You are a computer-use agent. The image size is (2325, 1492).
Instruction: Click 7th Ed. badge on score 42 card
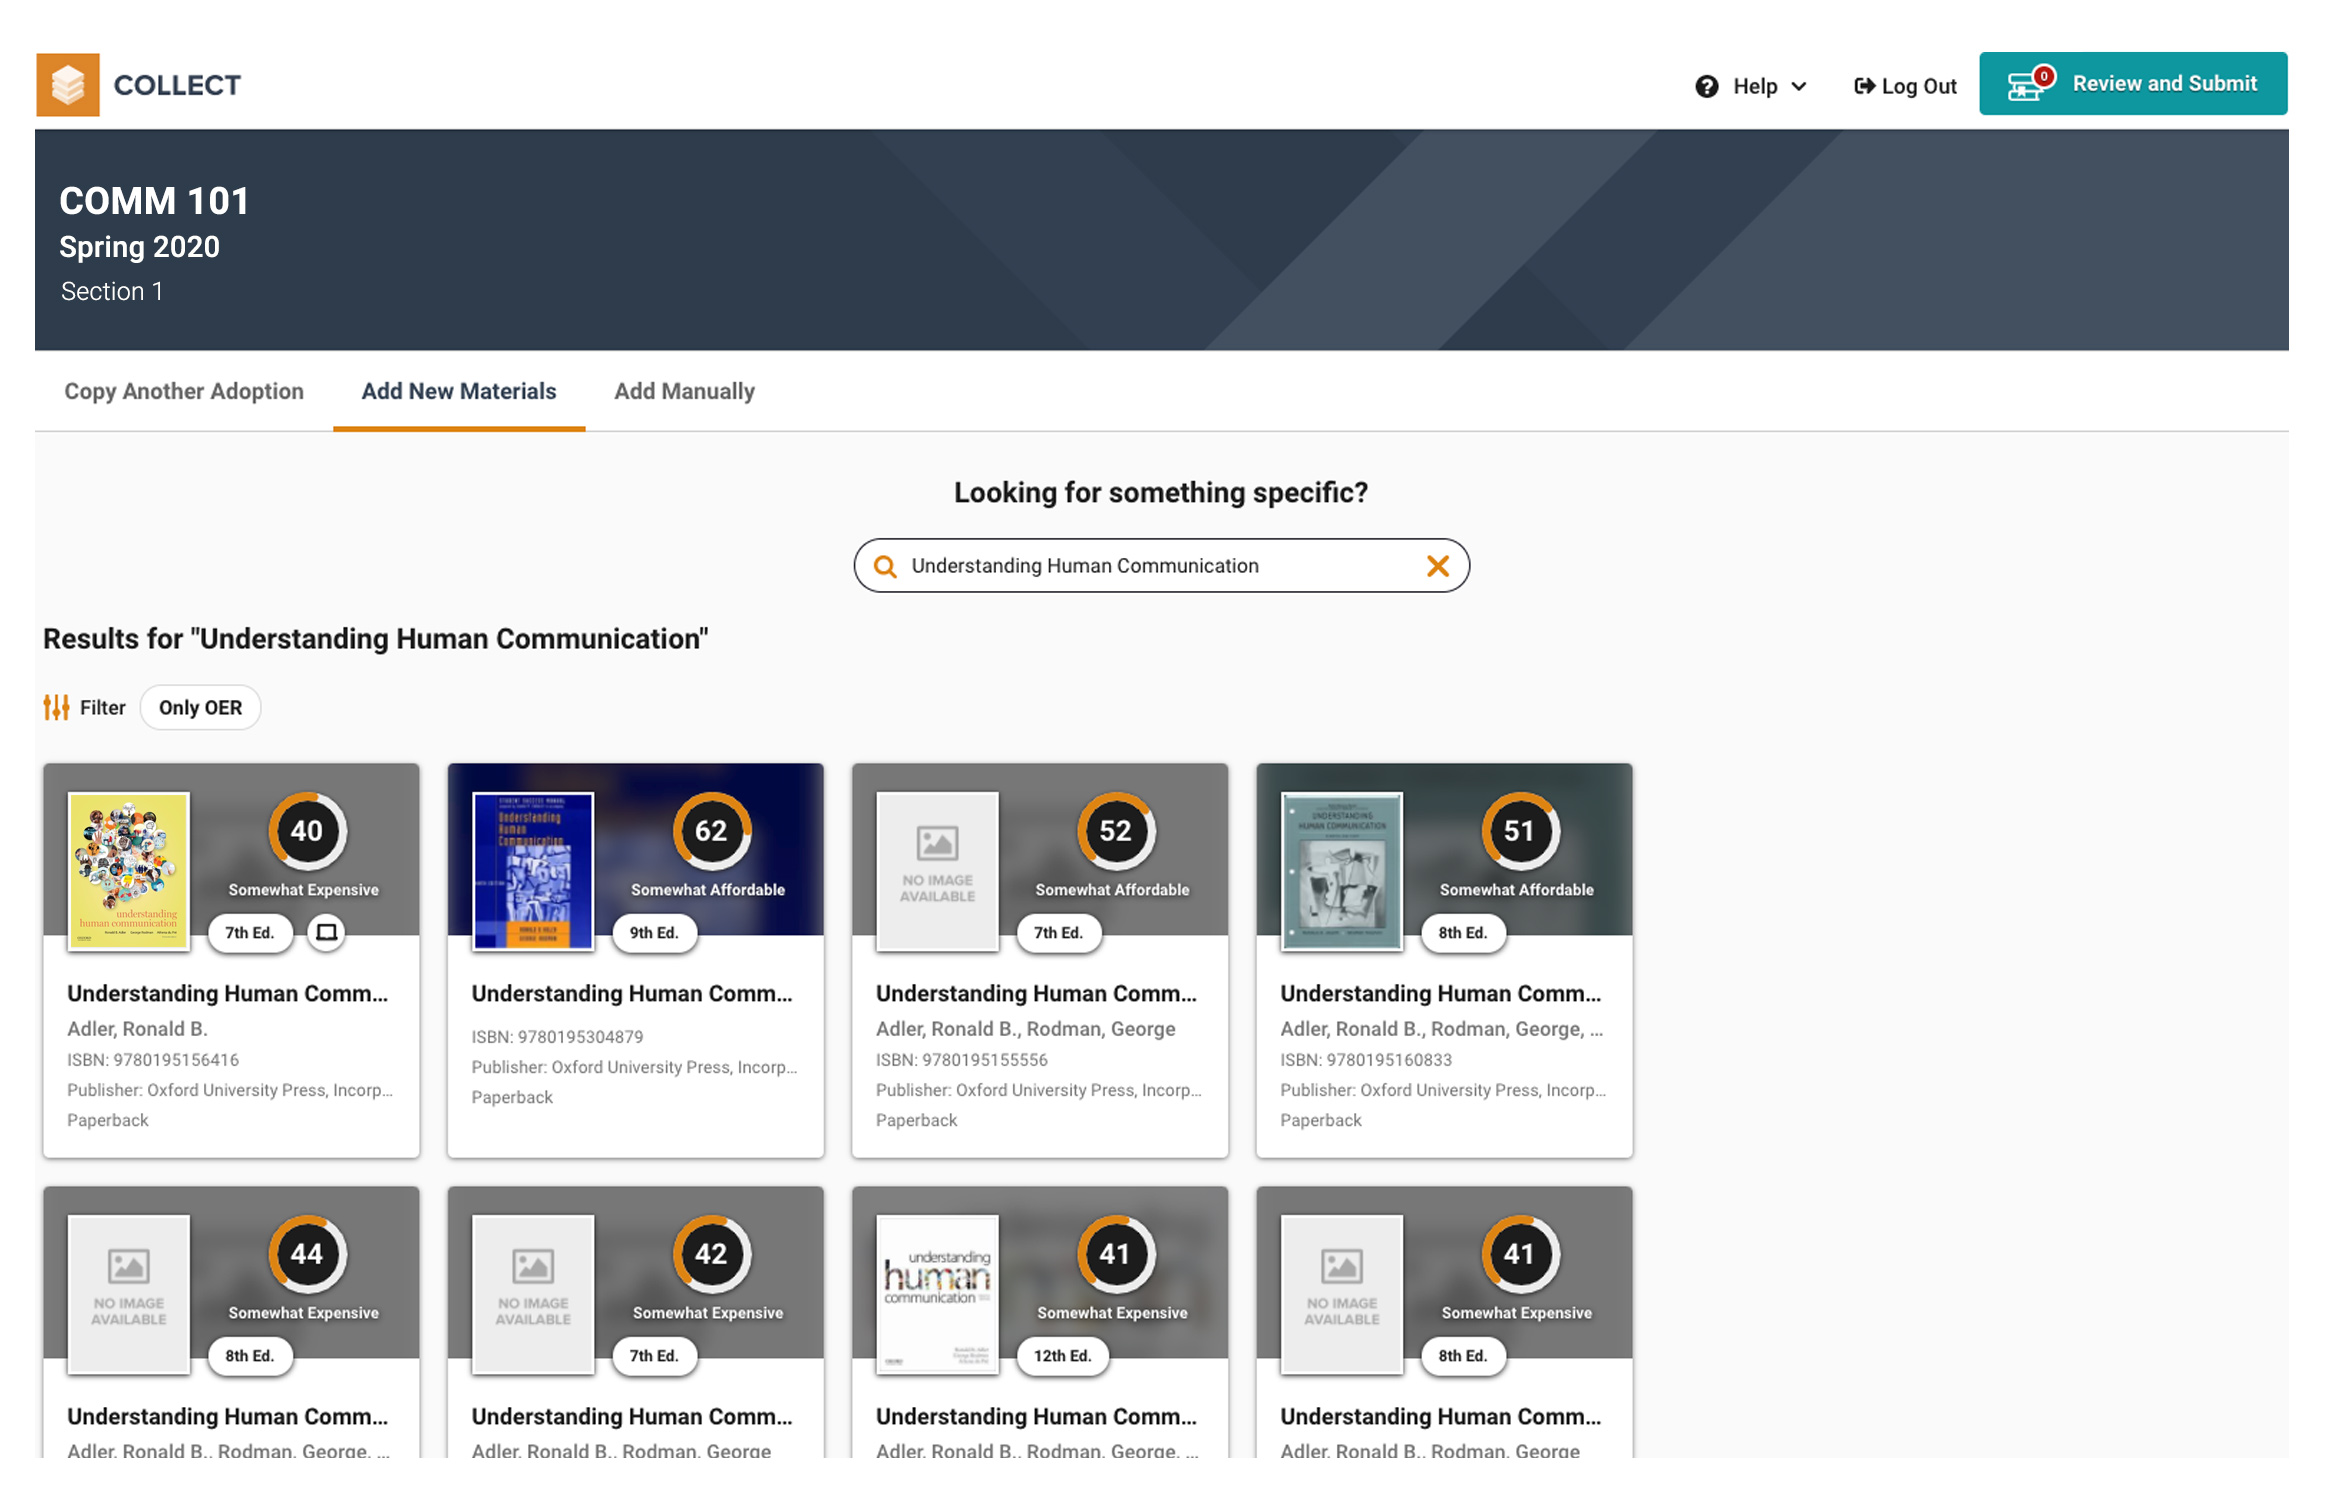tap(653, 1356)
